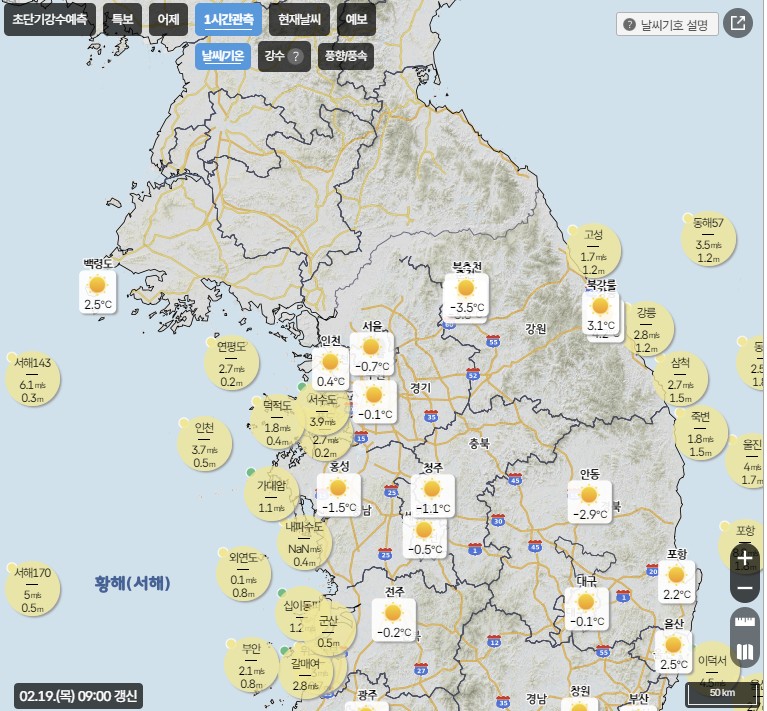Click the 안동 marker at -2.9°C
Viewport: 767px width, 711px height.
point(589,502)
